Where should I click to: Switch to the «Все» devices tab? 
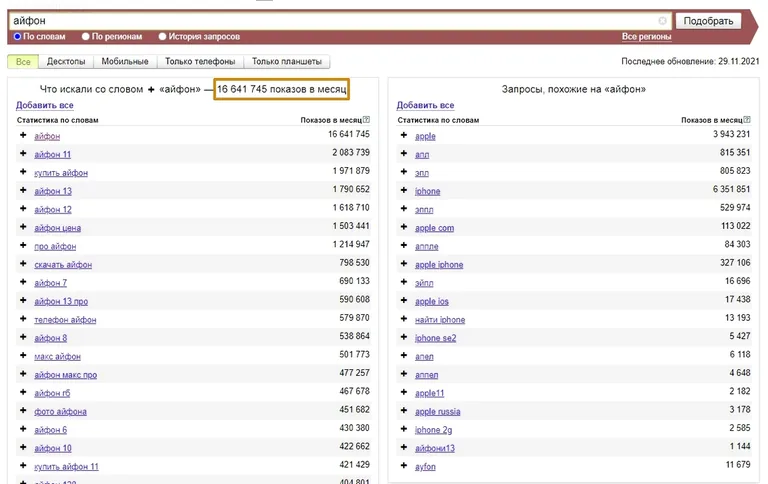23,62
